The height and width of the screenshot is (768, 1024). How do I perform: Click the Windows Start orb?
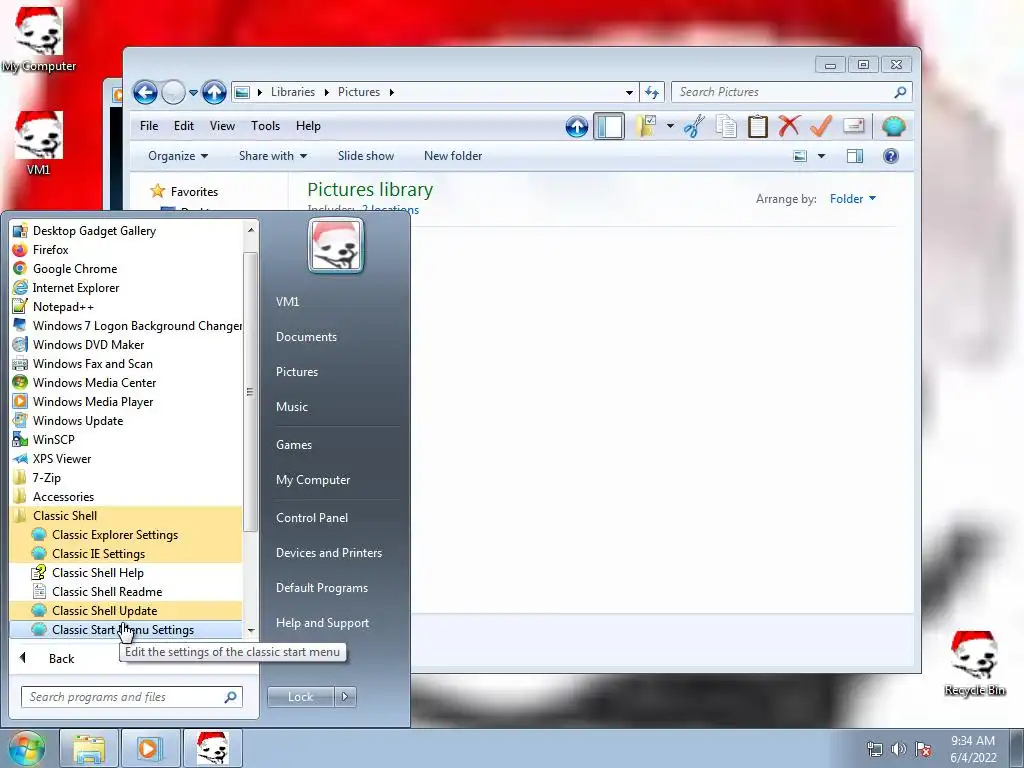(26, 749)
